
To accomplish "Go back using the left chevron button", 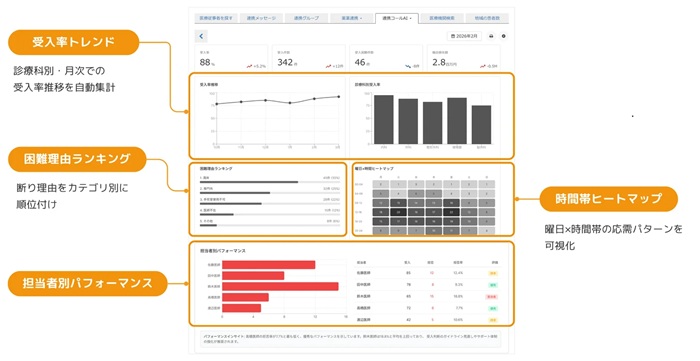I will coord(201,36).
